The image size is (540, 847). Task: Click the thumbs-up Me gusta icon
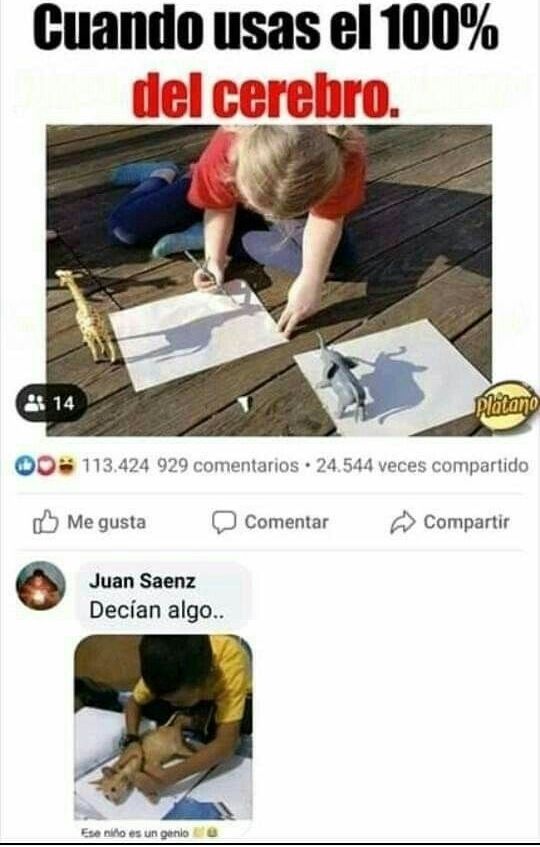pos(45,522)
